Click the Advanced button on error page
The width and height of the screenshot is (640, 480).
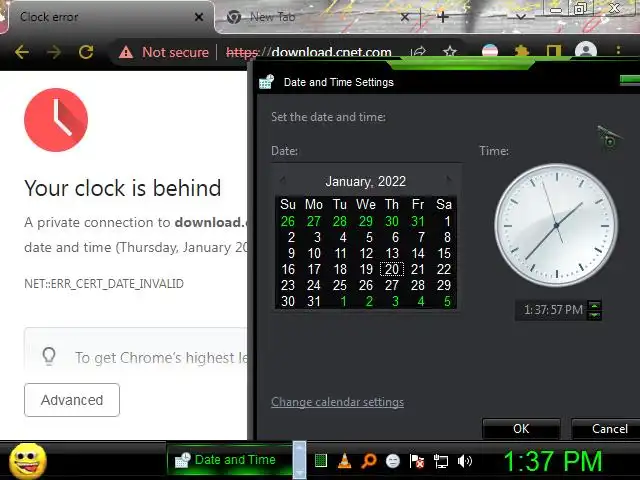[72, 400]
